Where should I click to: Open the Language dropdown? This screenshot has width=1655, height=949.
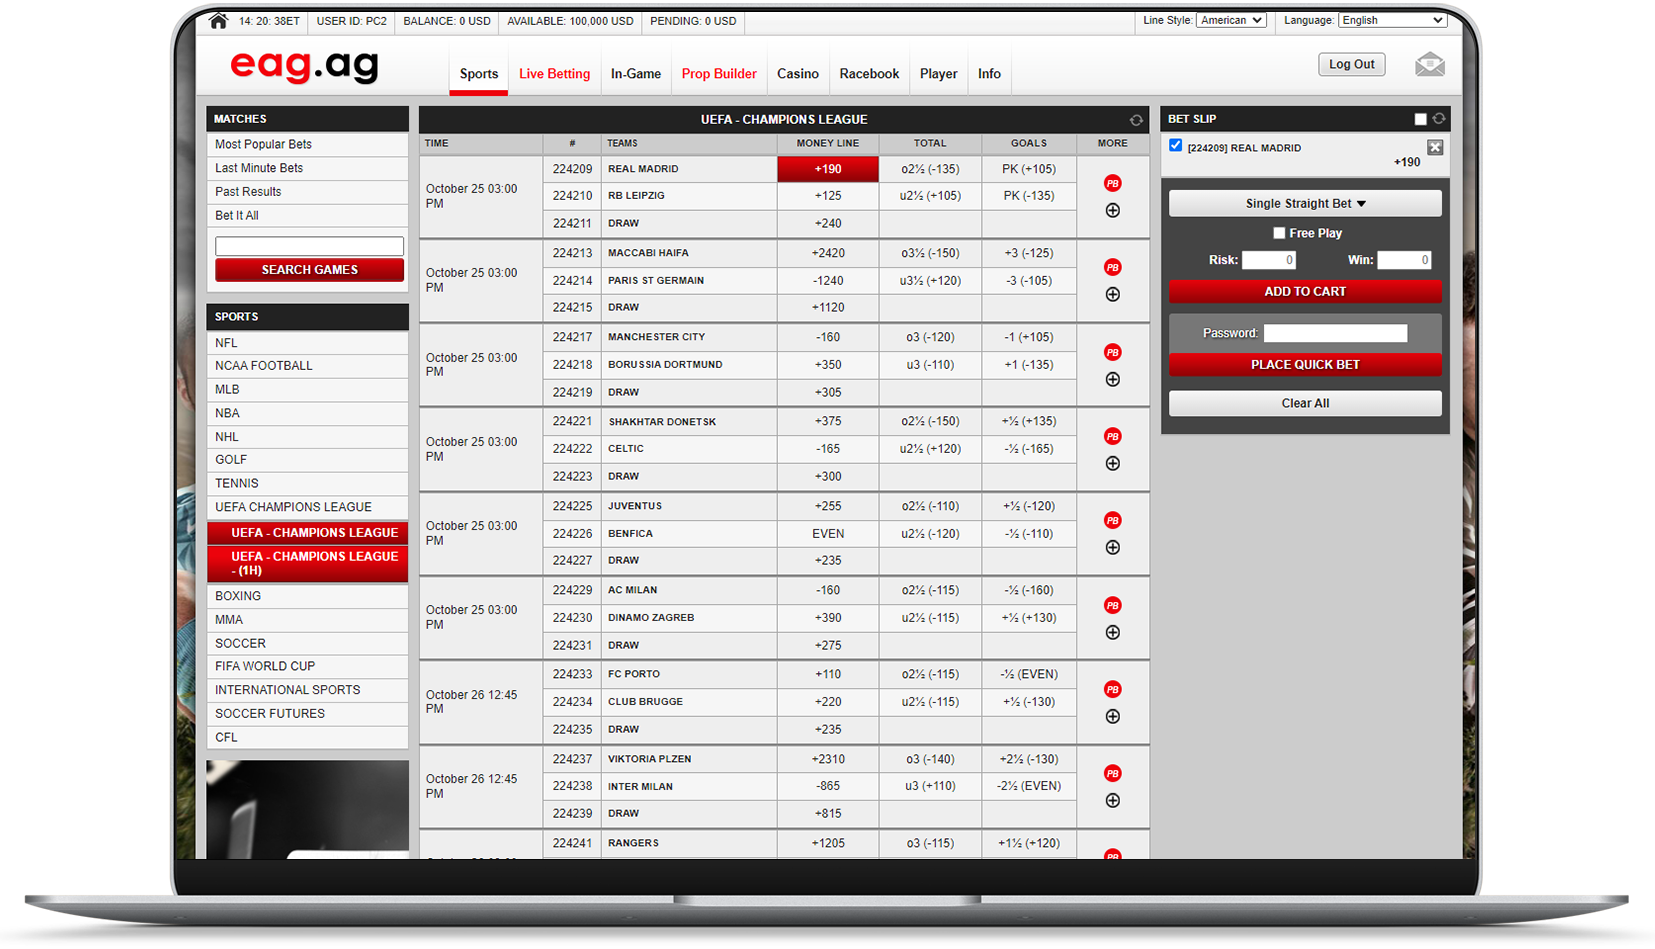1392,20
